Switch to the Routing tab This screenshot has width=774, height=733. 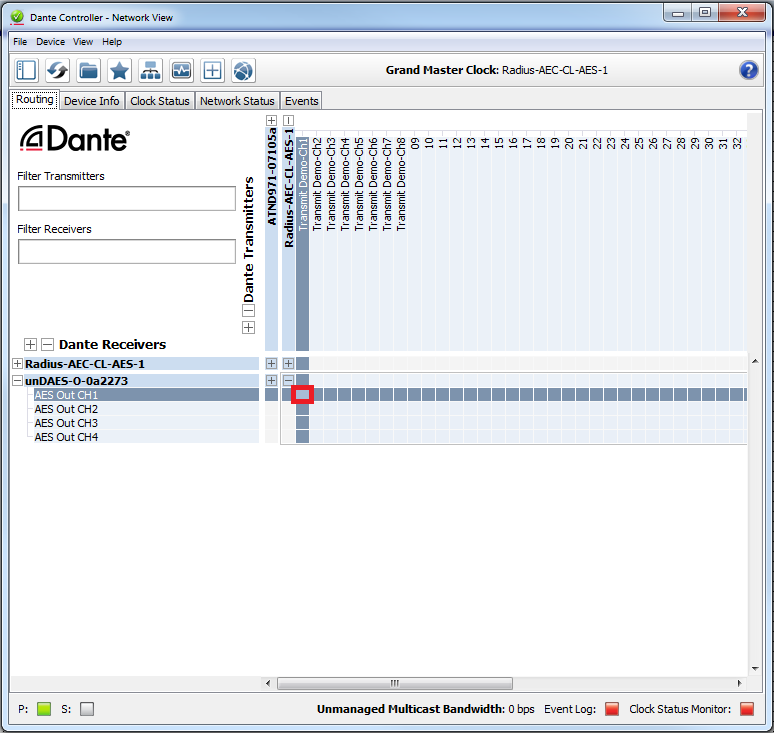(35, 100)
